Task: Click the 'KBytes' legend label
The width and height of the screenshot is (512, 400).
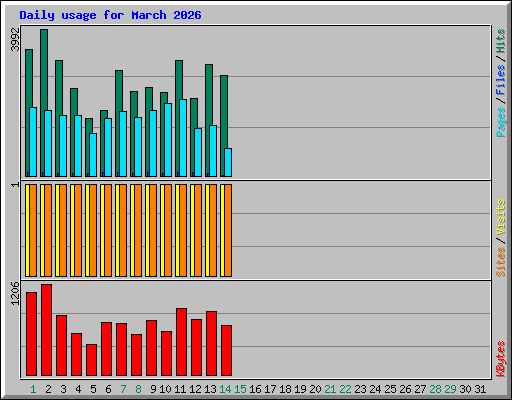Action: 500,359
